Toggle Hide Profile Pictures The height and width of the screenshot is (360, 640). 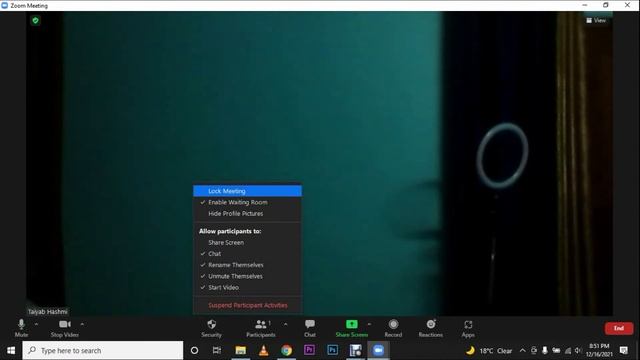tap(247, 213)
